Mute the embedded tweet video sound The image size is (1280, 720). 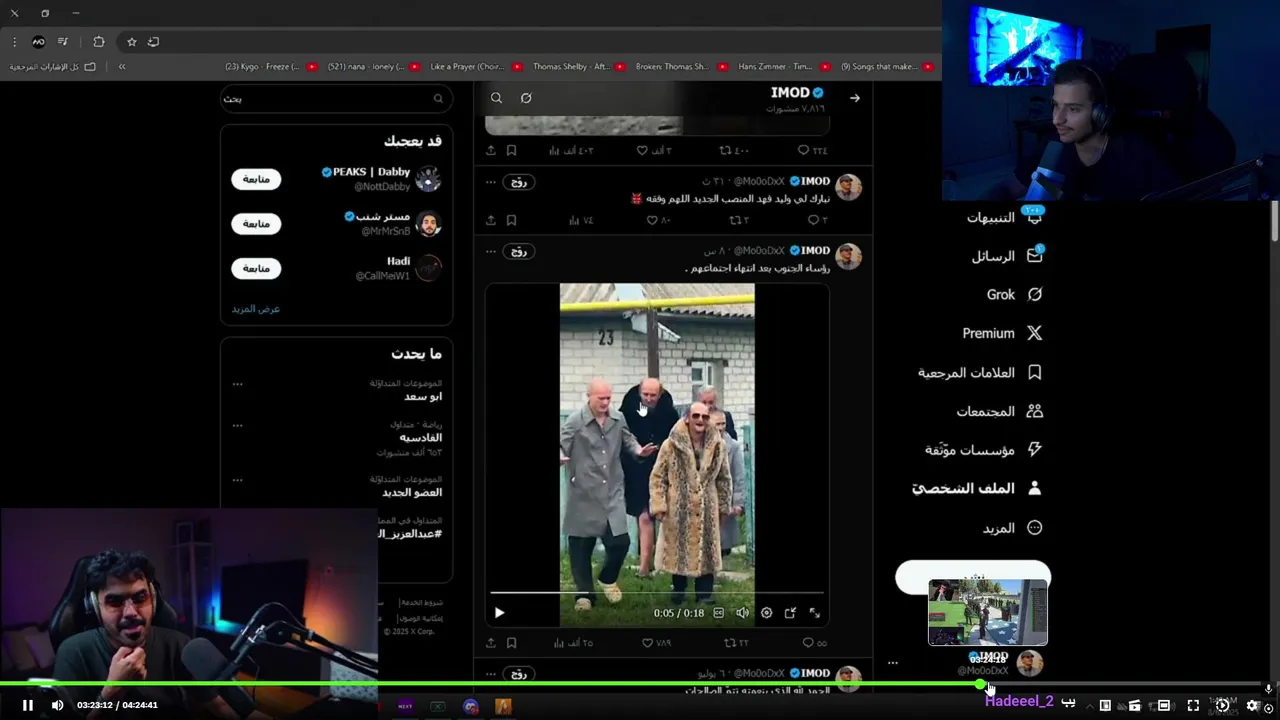pos(742,613)
